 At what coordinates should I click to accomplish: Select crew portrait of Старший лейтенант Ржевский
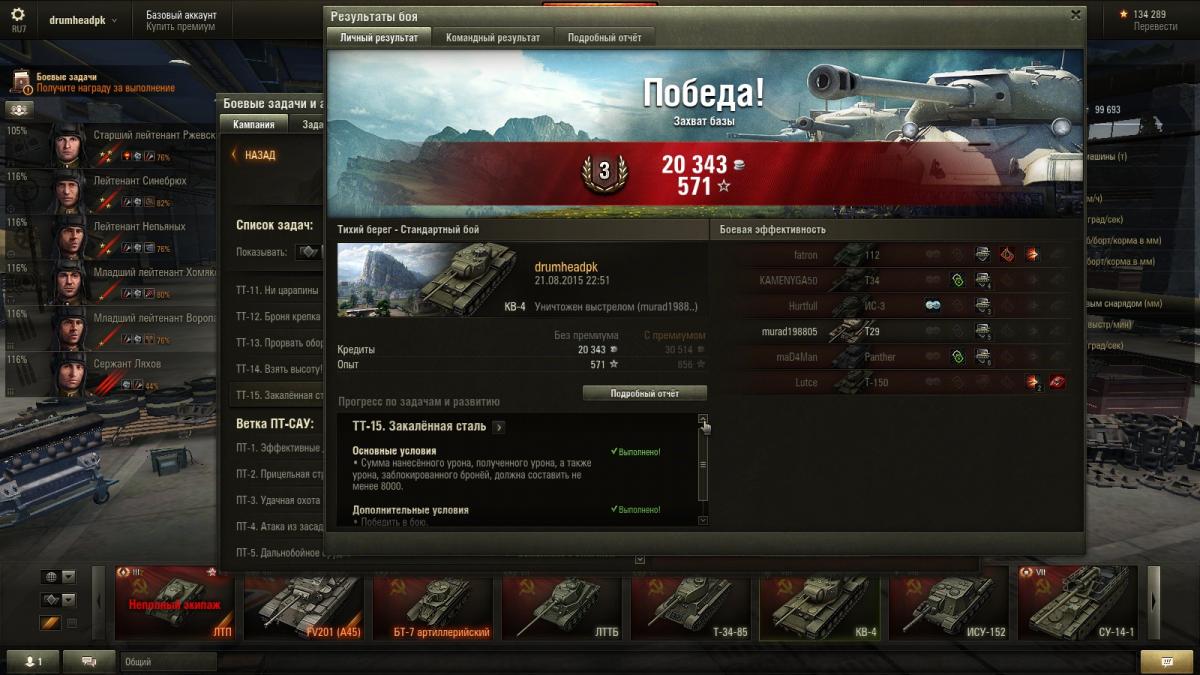tap(69, 145)
